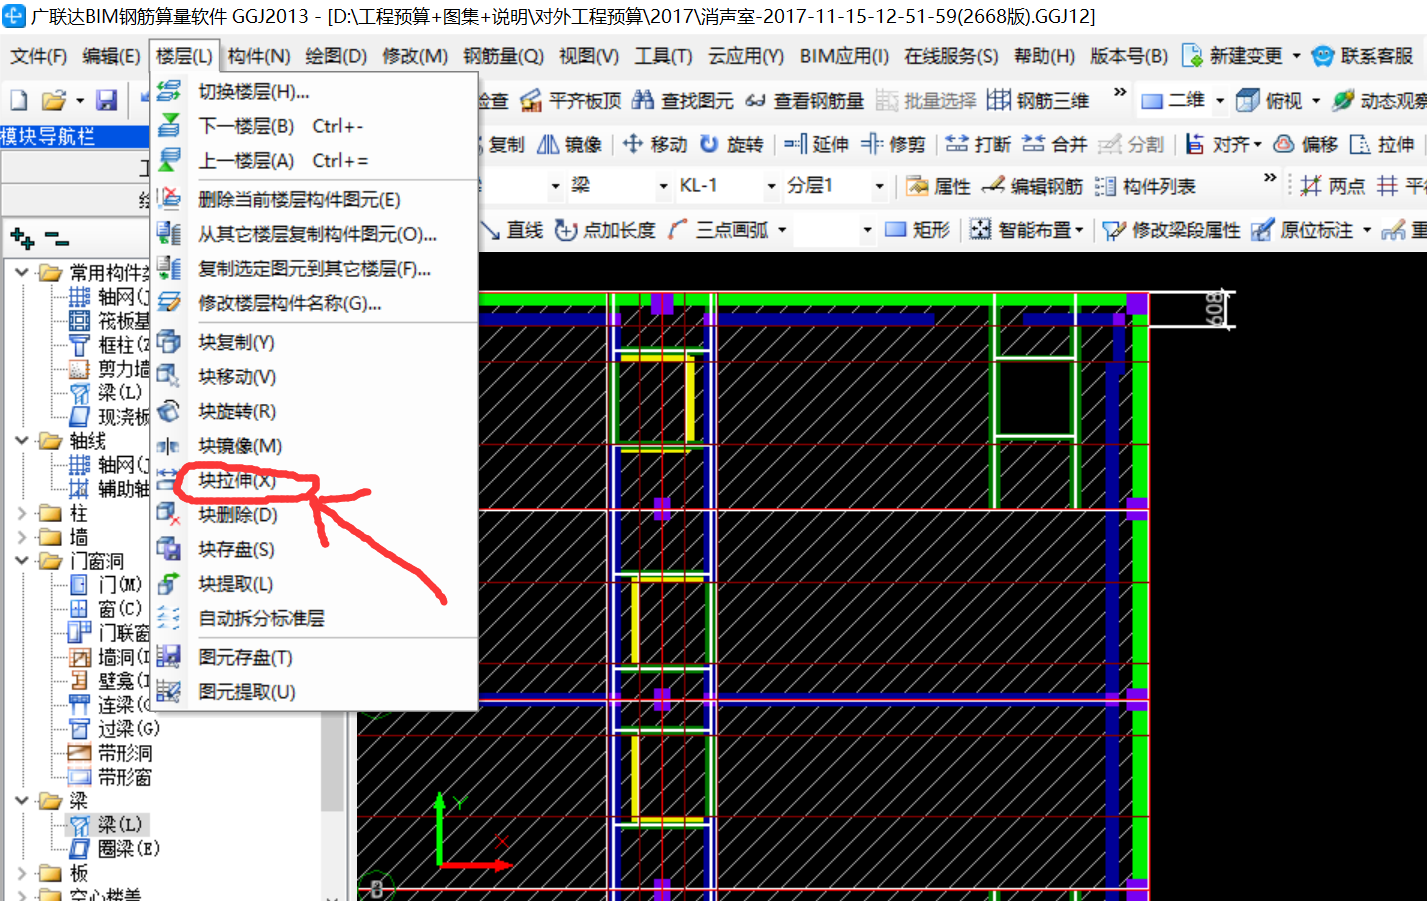Open the KL-1 component dropdown
The height and width of the screenshot is (901, 1427).
pyautogui.click(x=771, y=186)
